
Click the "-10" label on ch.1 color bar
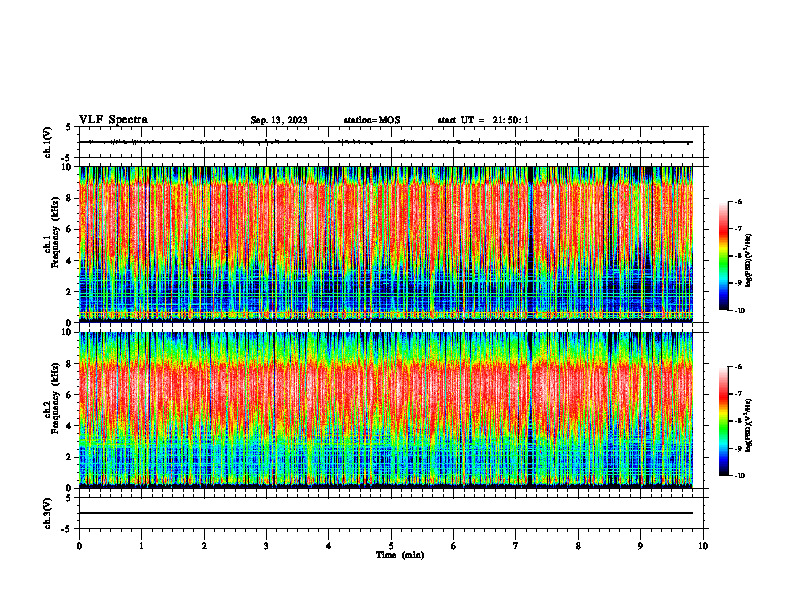click(x=740, y=311)
